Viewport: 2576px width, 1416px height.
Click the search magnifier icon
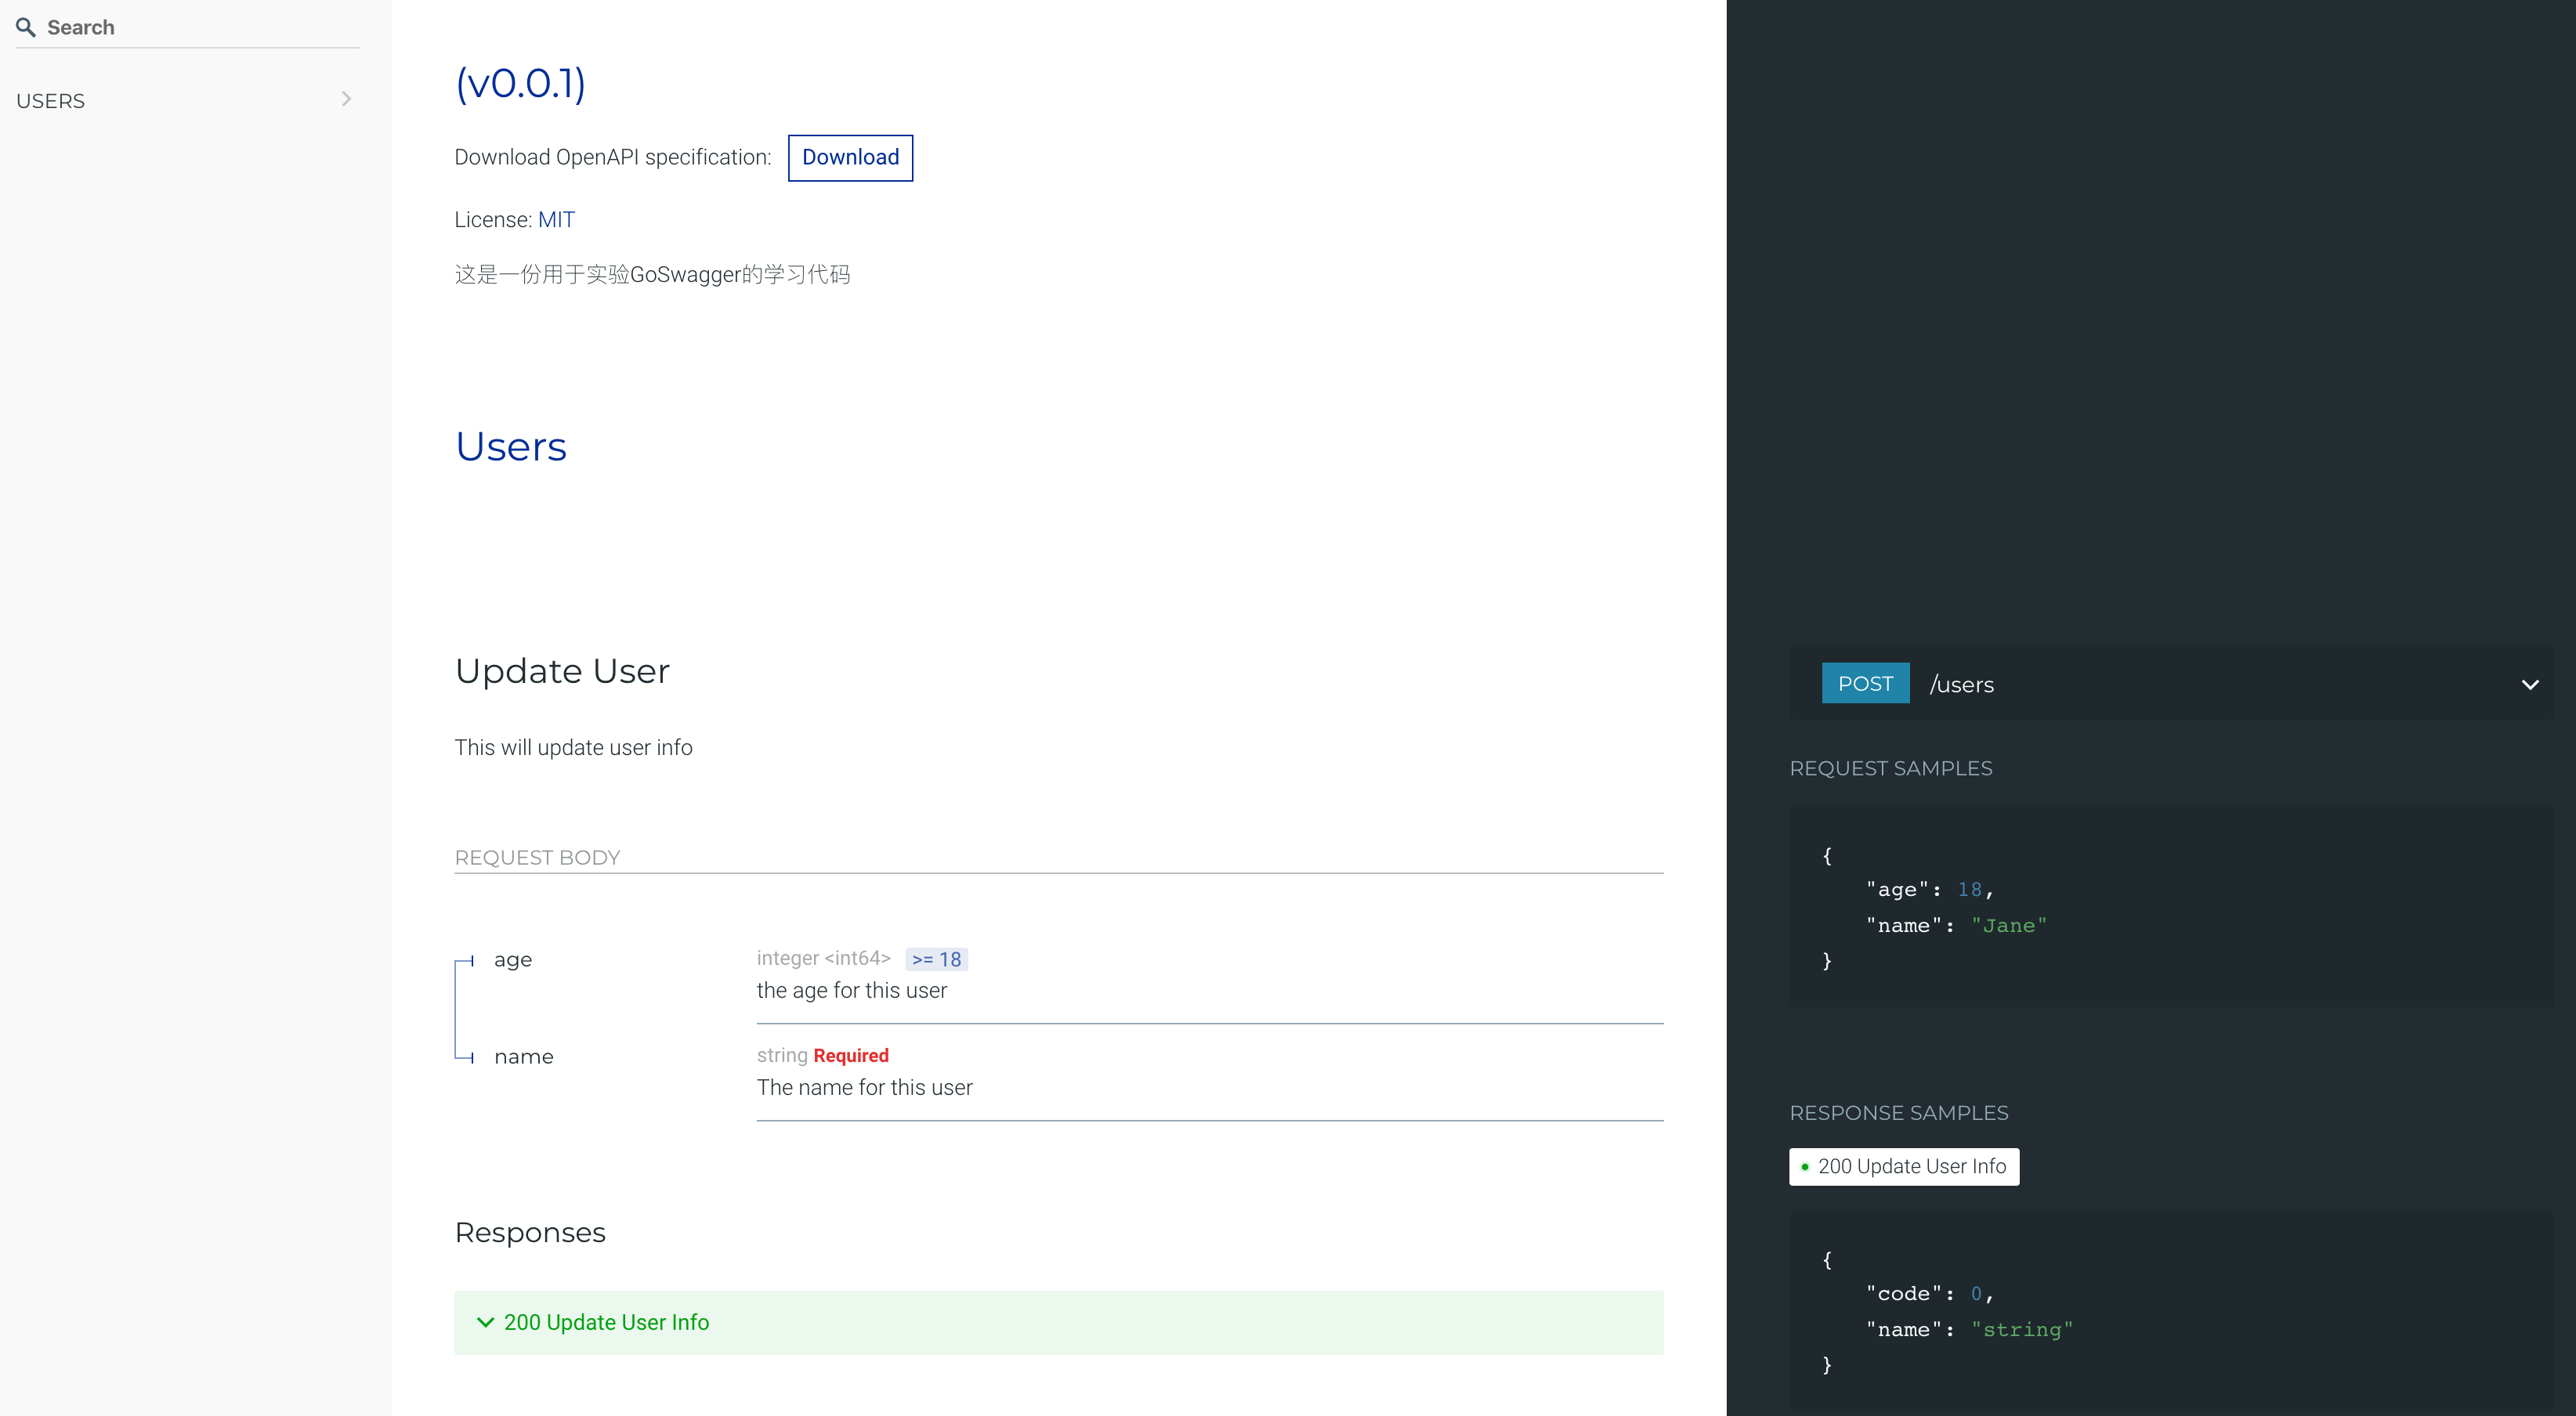25,27
